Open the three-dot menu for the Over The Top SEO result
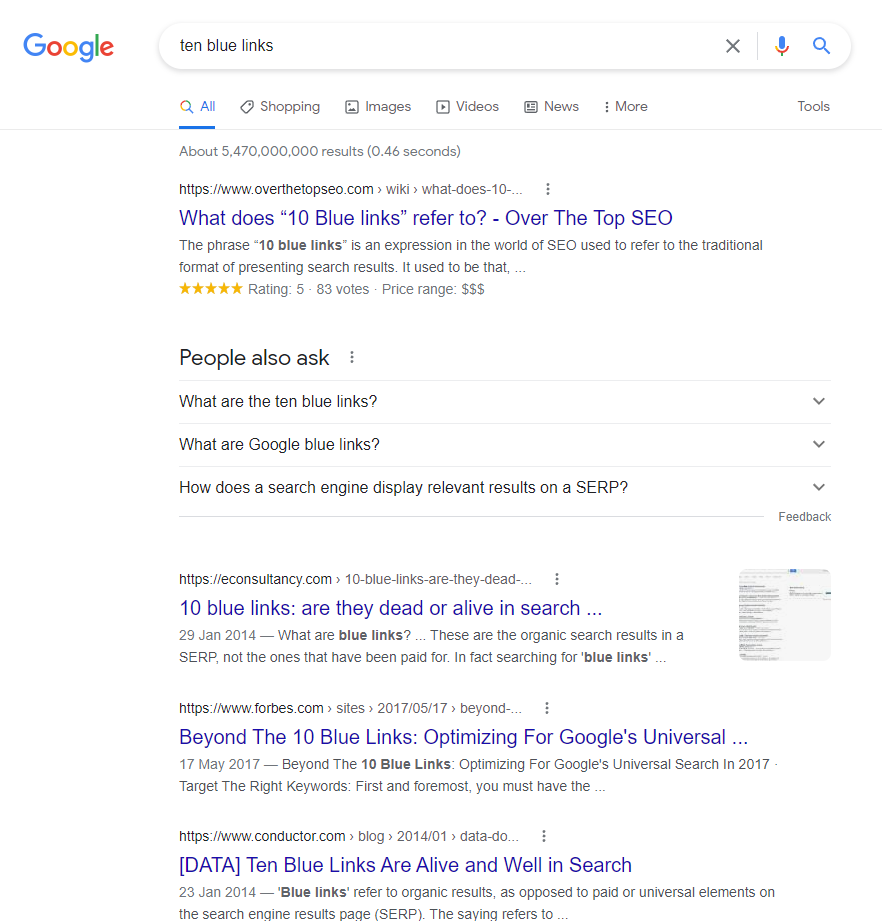Image resolution: width=882 pixels, height=921 pixels. (x=547, y=189)
